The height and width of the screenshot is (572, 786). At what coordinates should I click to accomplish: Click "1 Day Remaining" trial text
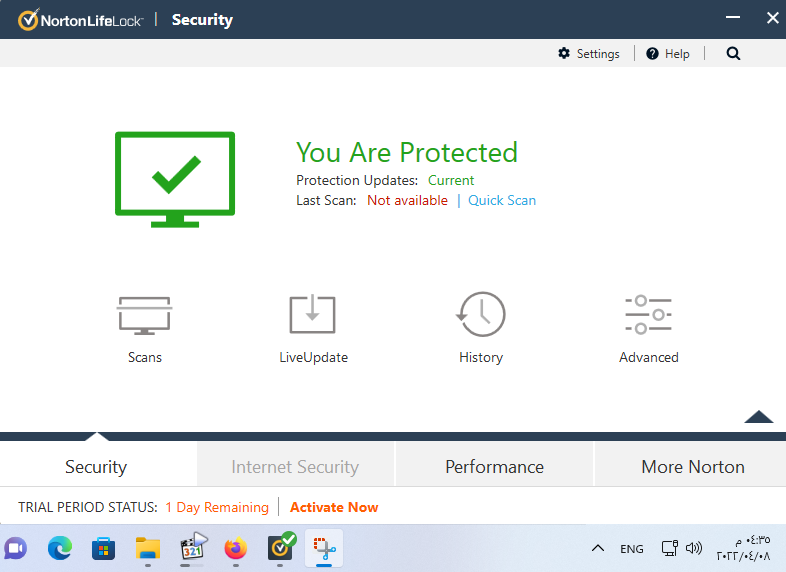[217, 507]
